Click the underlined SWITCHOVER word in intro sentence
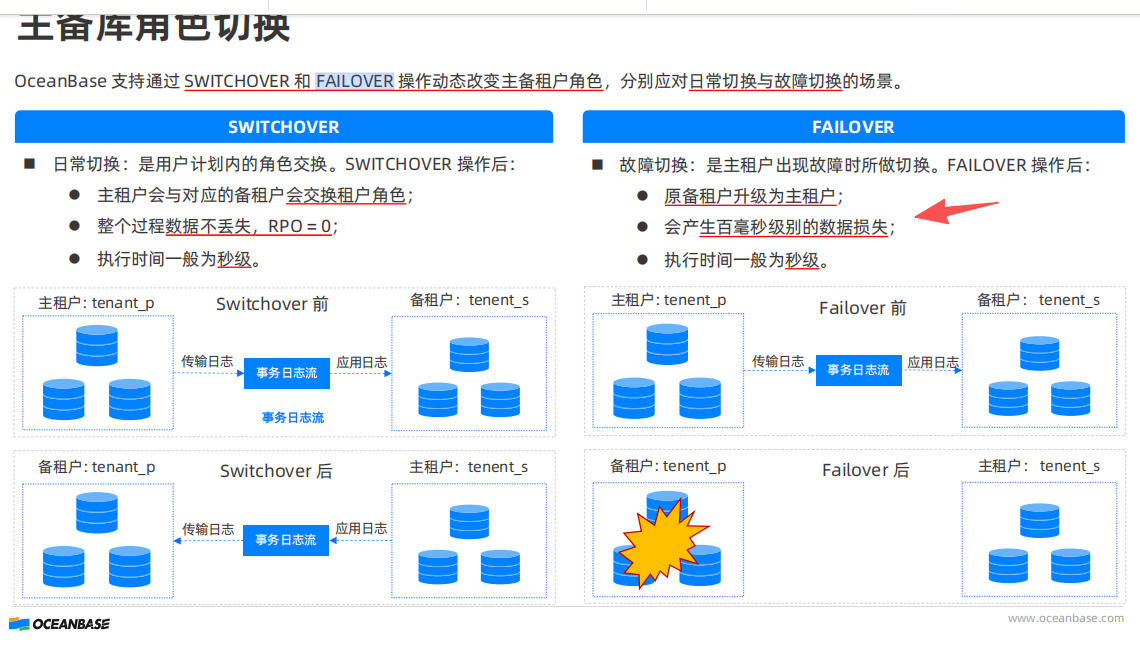 [x=237, y=81]
